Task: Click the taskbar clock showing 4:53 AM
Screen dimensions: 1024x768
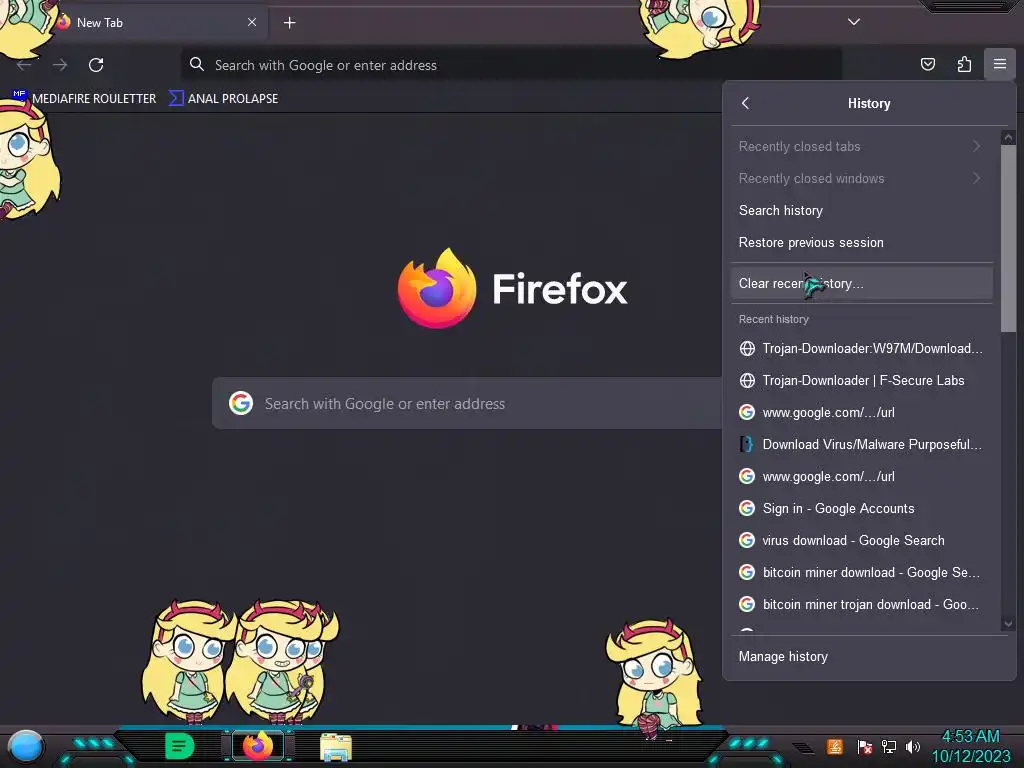Action: (x=971, y=746)
